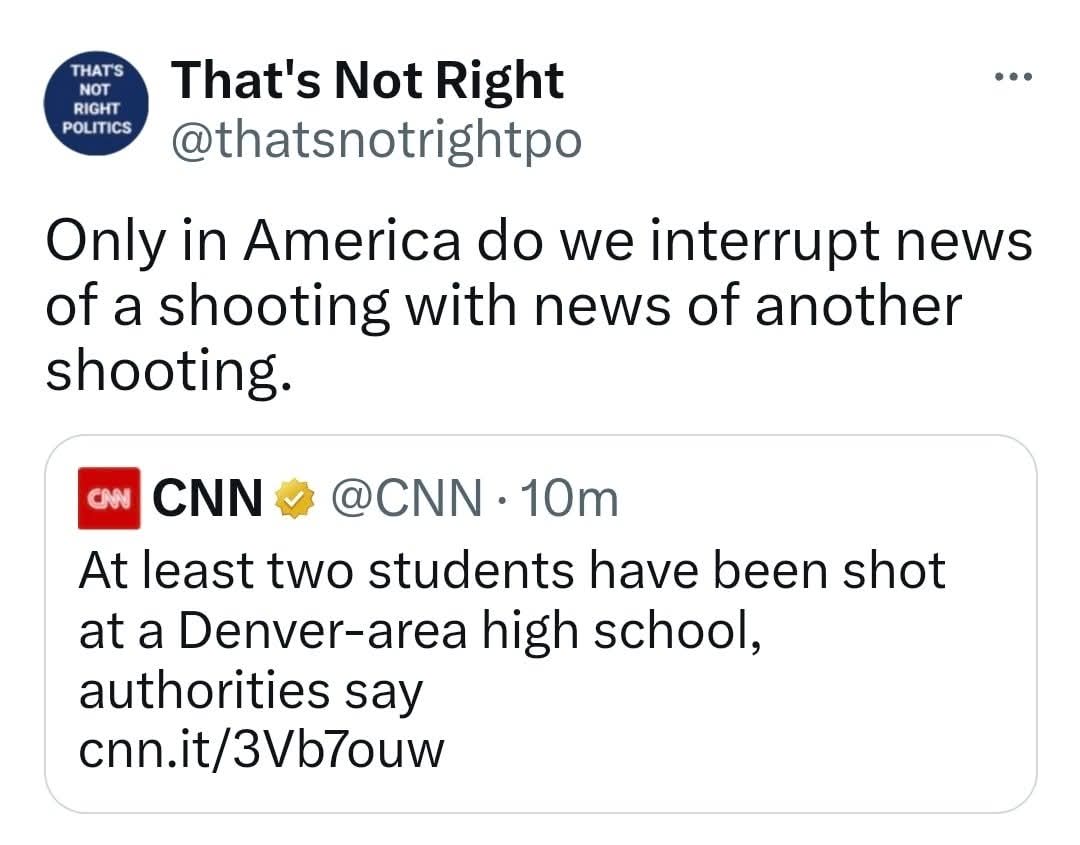Click the "authorities say" line
Viewport: 1080px width, 845px height.
tap(250, 691)
